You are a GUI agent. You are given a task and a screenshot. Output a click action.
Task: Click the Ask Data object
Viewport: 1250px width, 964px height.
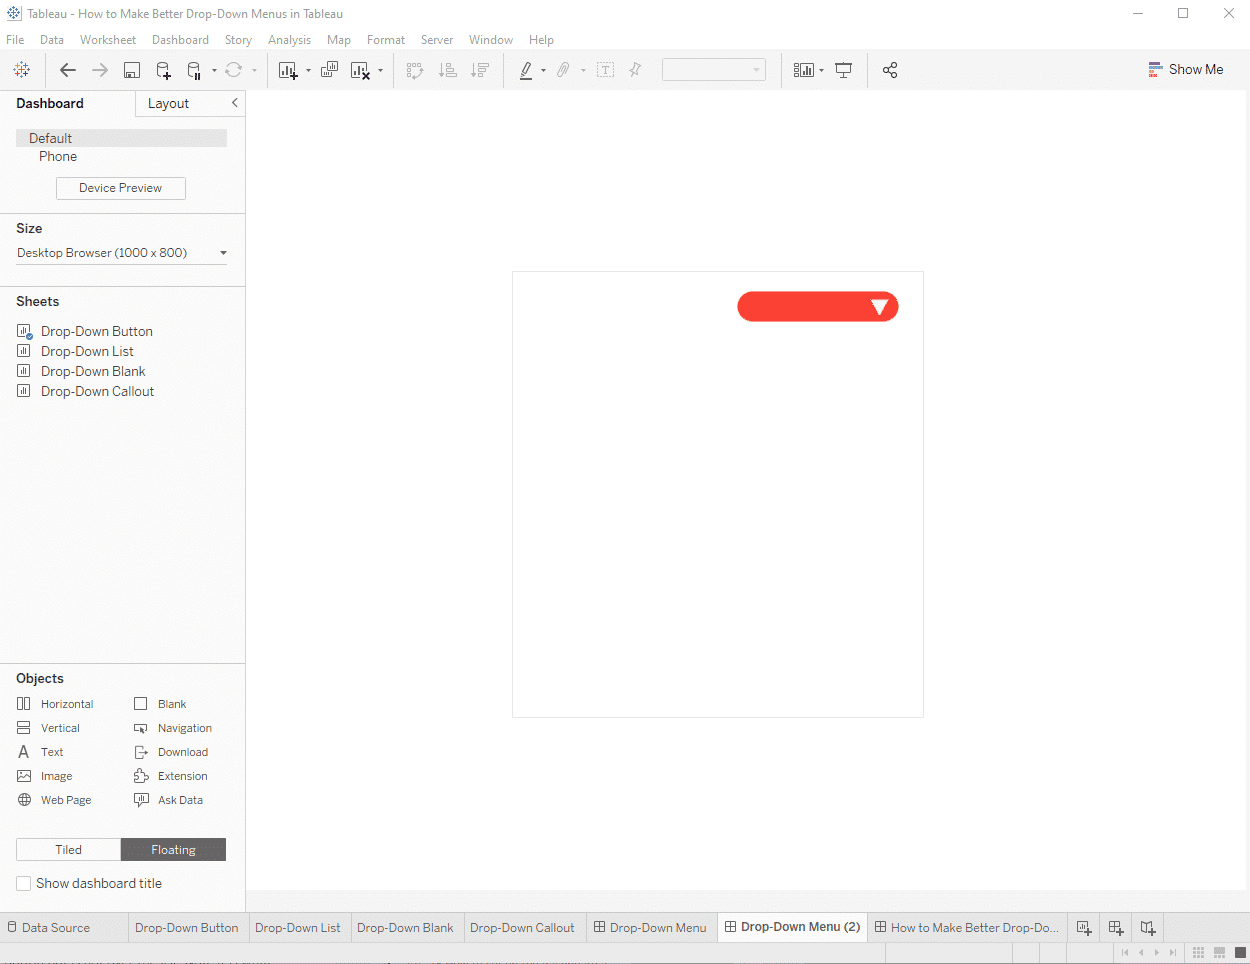coord(168,800)
